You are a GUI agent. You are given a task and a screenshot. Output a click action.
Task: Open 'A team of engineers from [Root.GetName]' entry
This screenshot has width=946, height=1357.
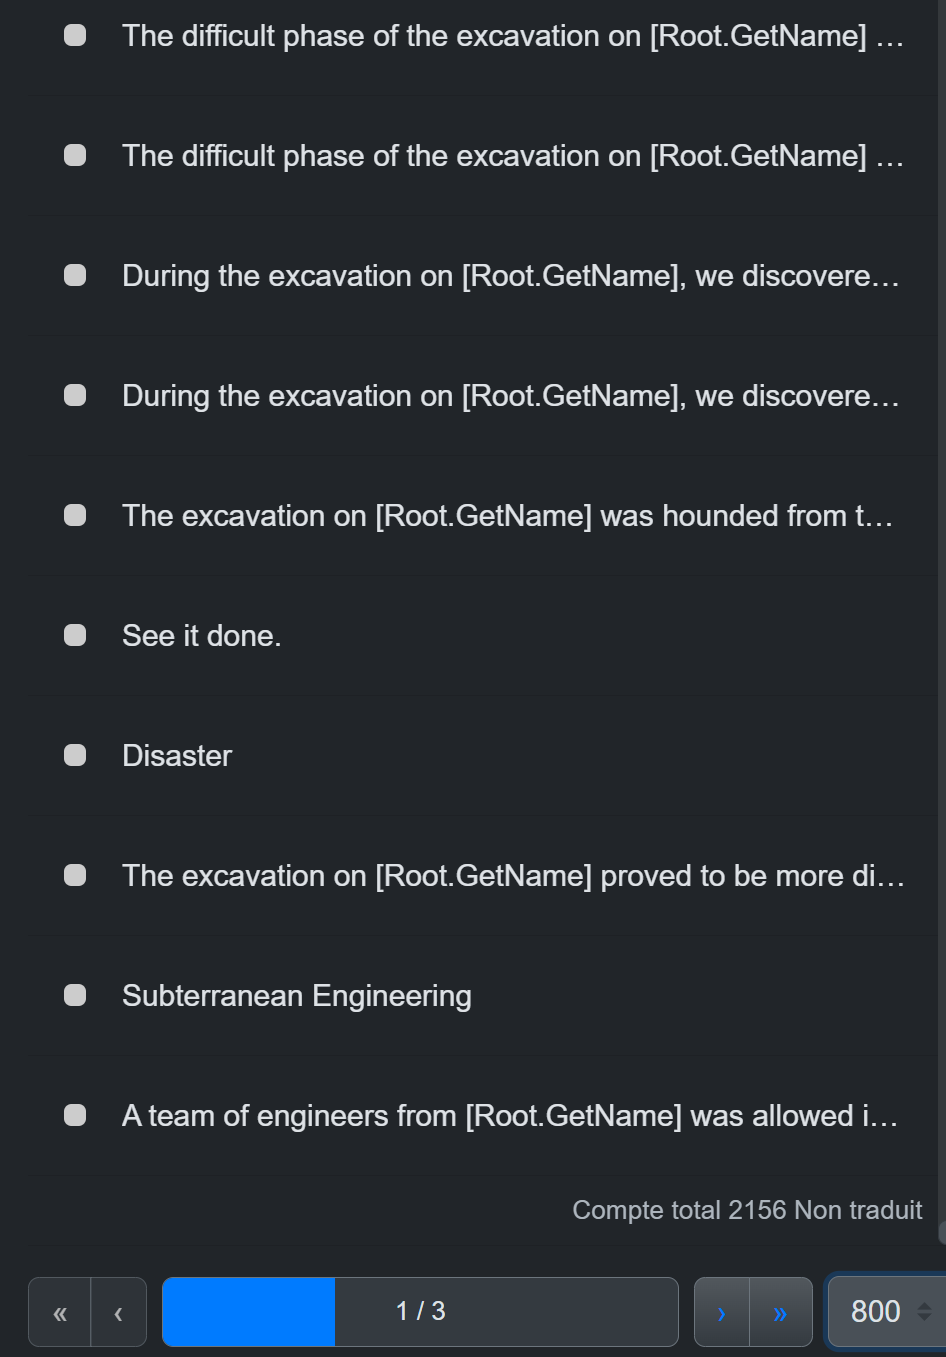510,1116
